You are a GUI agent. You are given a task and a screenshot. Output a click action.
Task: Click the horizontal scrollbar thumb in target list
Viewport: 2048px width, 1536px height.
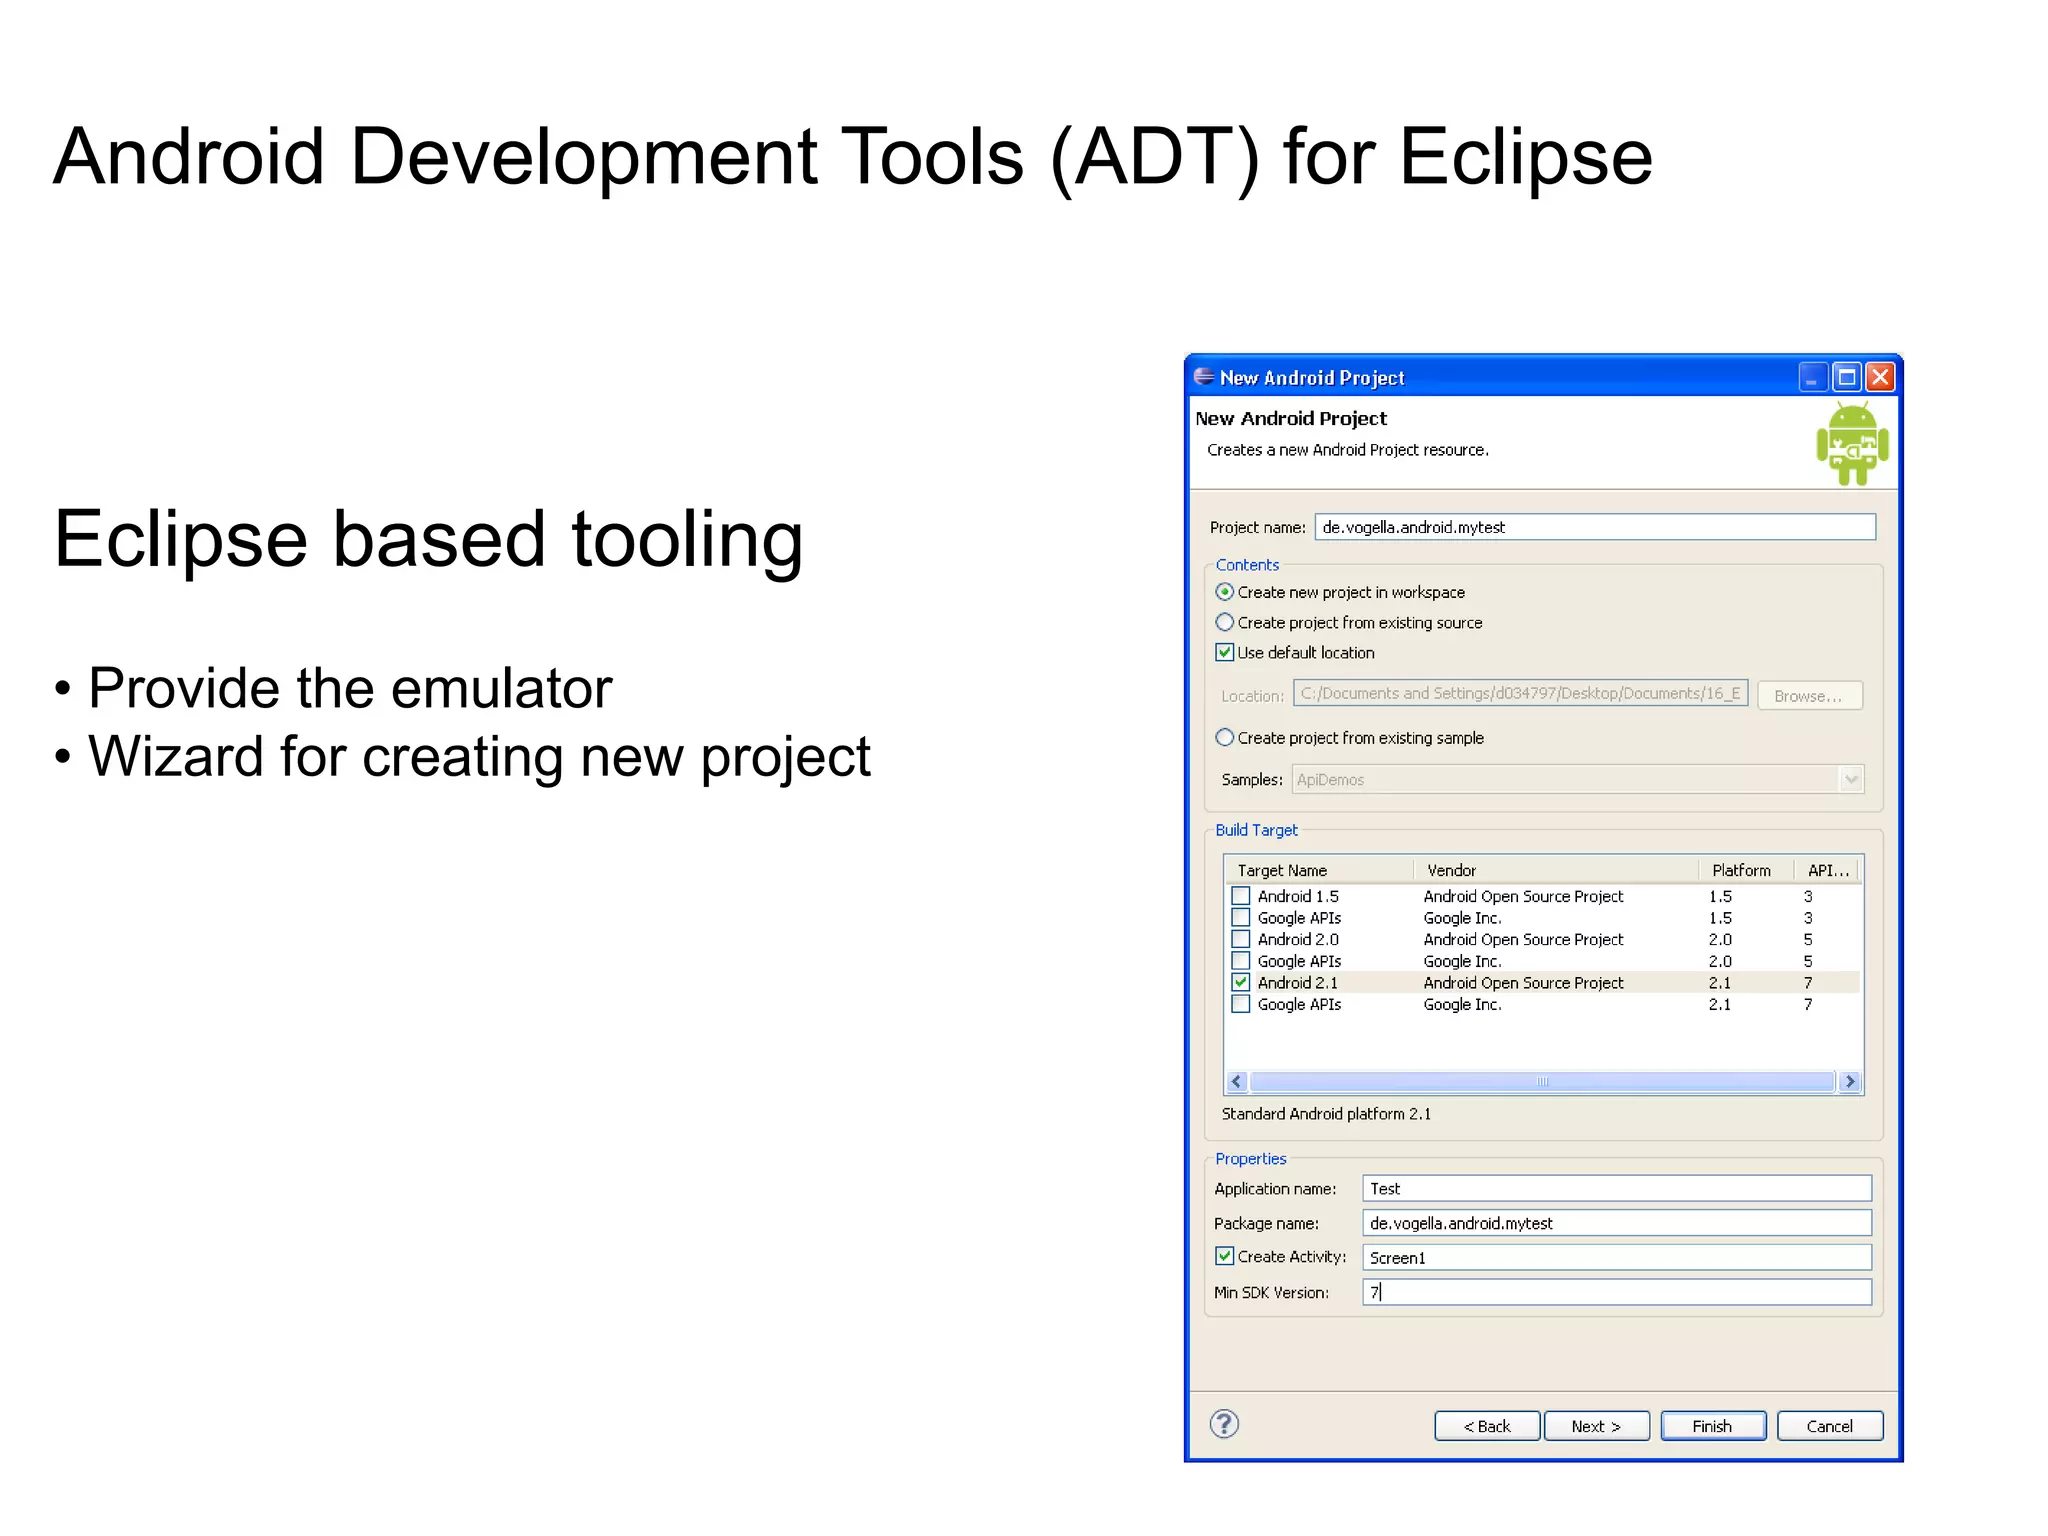[x=1542, y=1081]
